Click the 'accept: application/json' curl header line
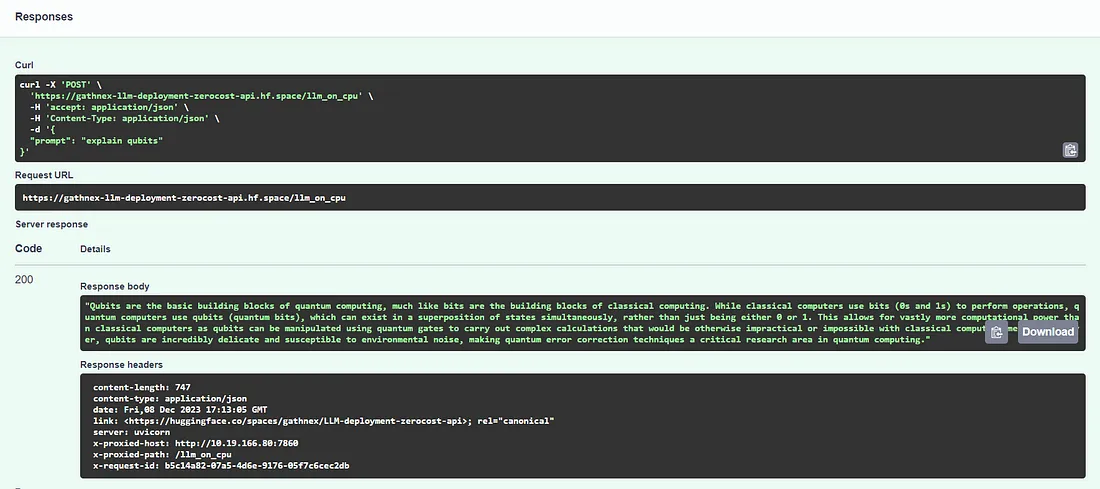This screenshot has height=489, width=1100. 109,107
